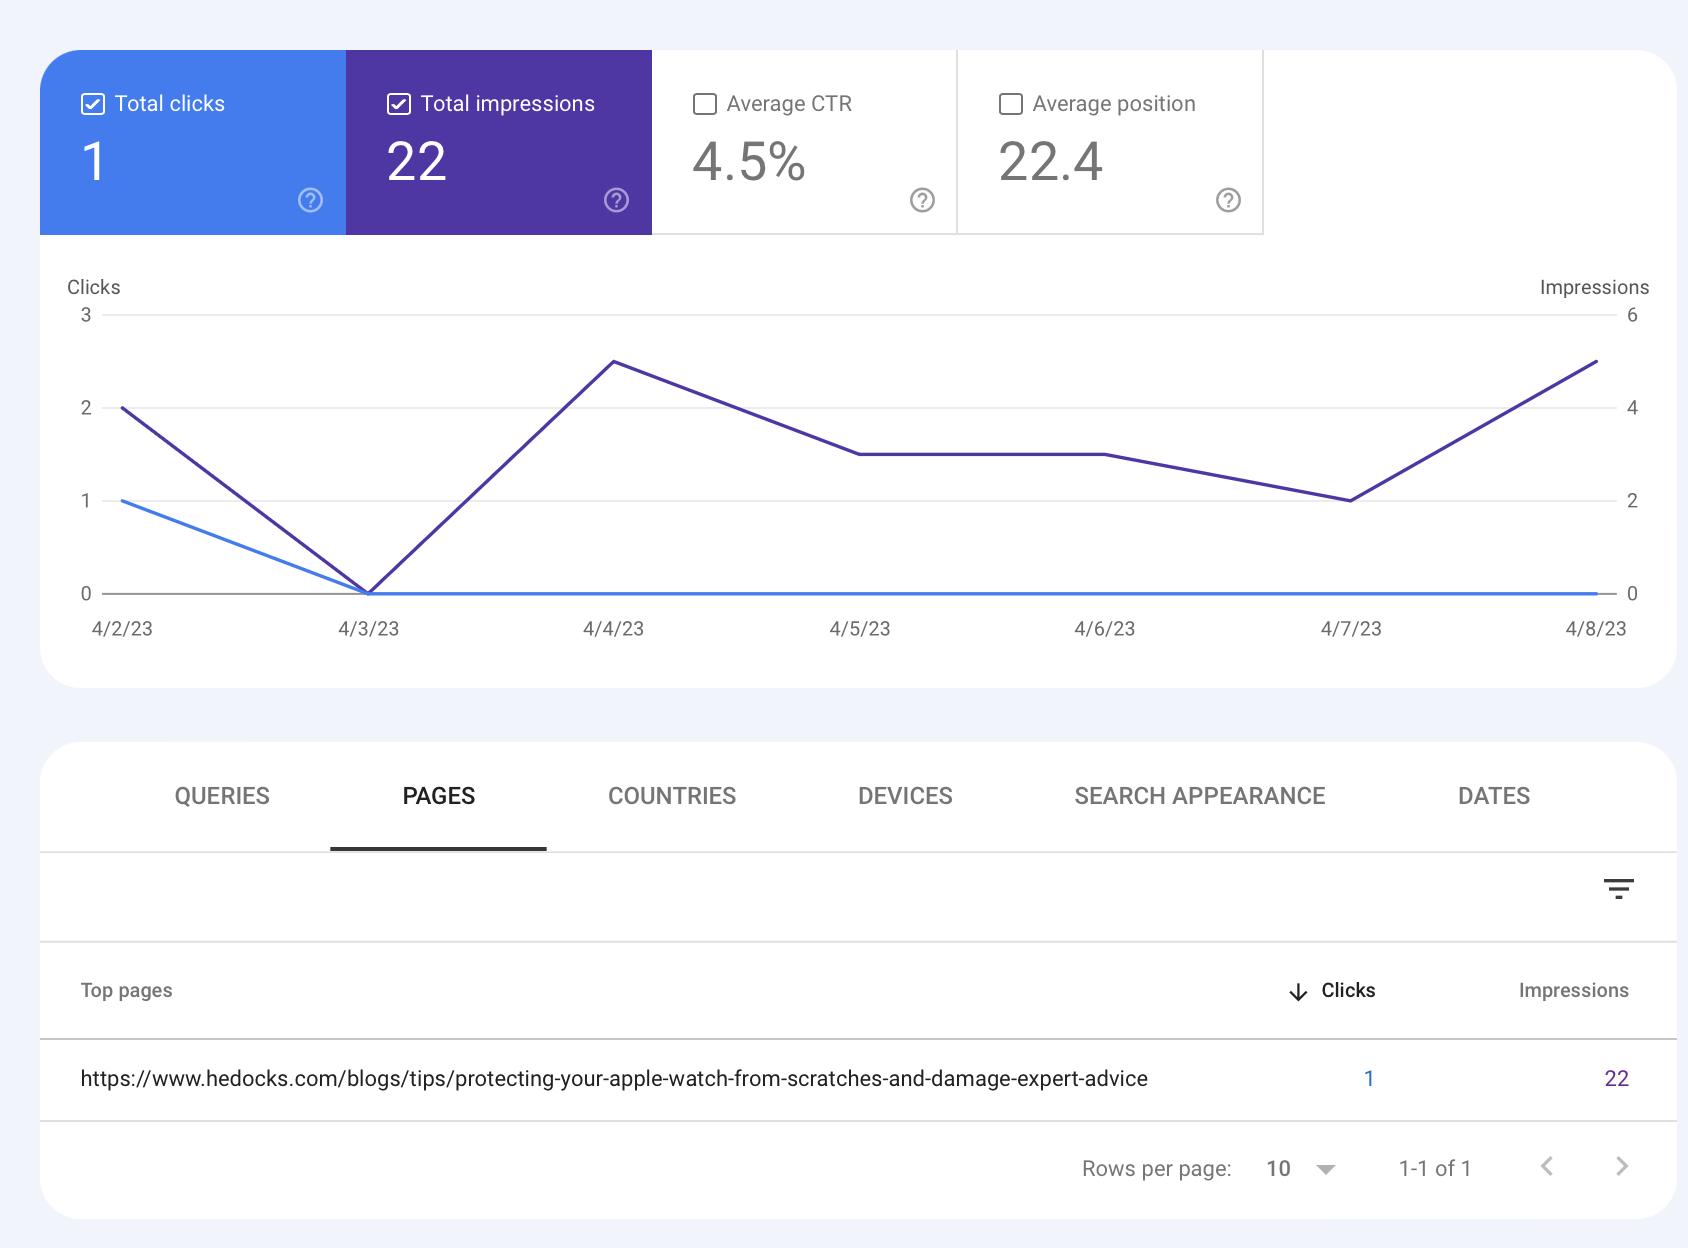Sort the table by Impressions column
This screenshot has height=1248, width=1688.
pos(1573,990)
